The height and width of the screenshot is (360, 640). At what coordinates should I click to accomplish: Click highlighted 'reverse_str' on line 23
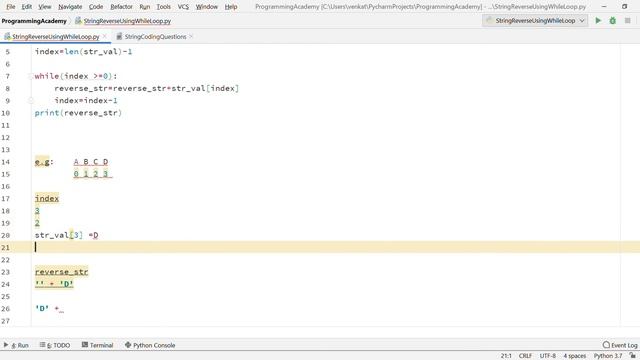point(62,272)
